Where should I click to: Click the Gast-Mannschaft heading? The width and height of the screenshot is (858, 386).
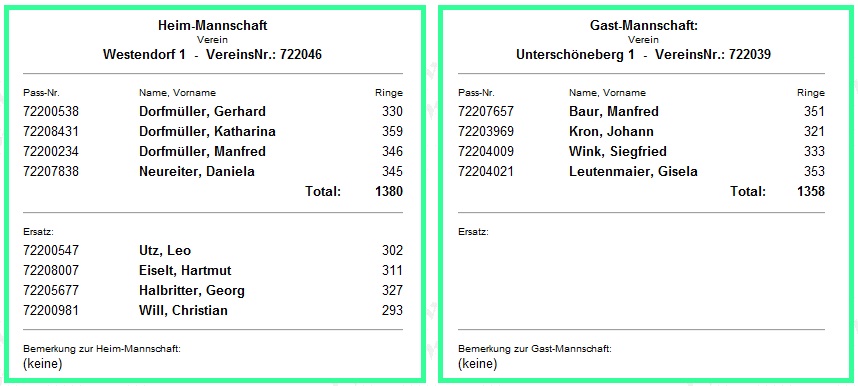click(644, 25)
